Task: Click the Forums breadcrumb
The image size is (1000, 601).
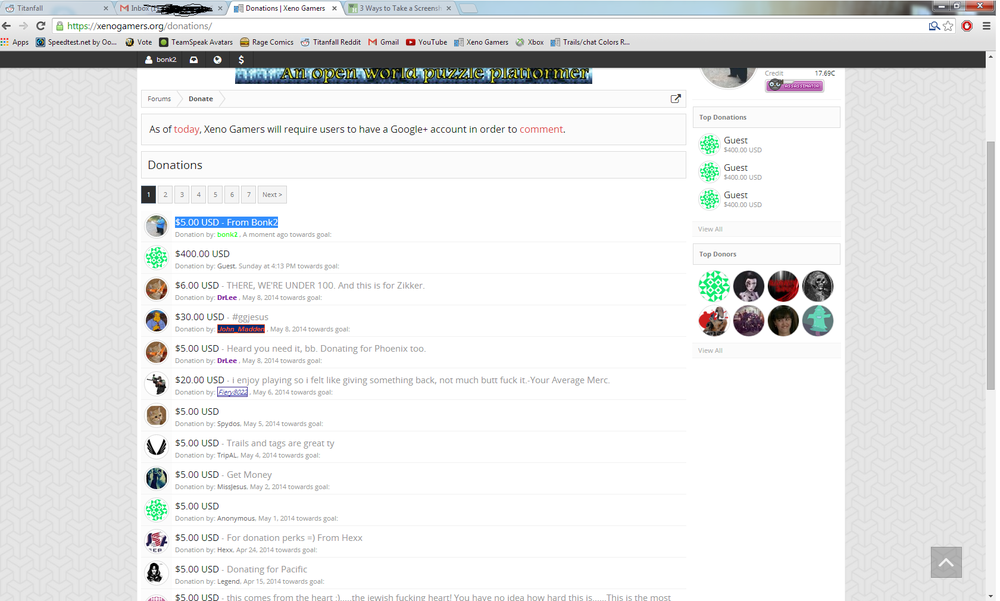Action: tap(159, 99)
